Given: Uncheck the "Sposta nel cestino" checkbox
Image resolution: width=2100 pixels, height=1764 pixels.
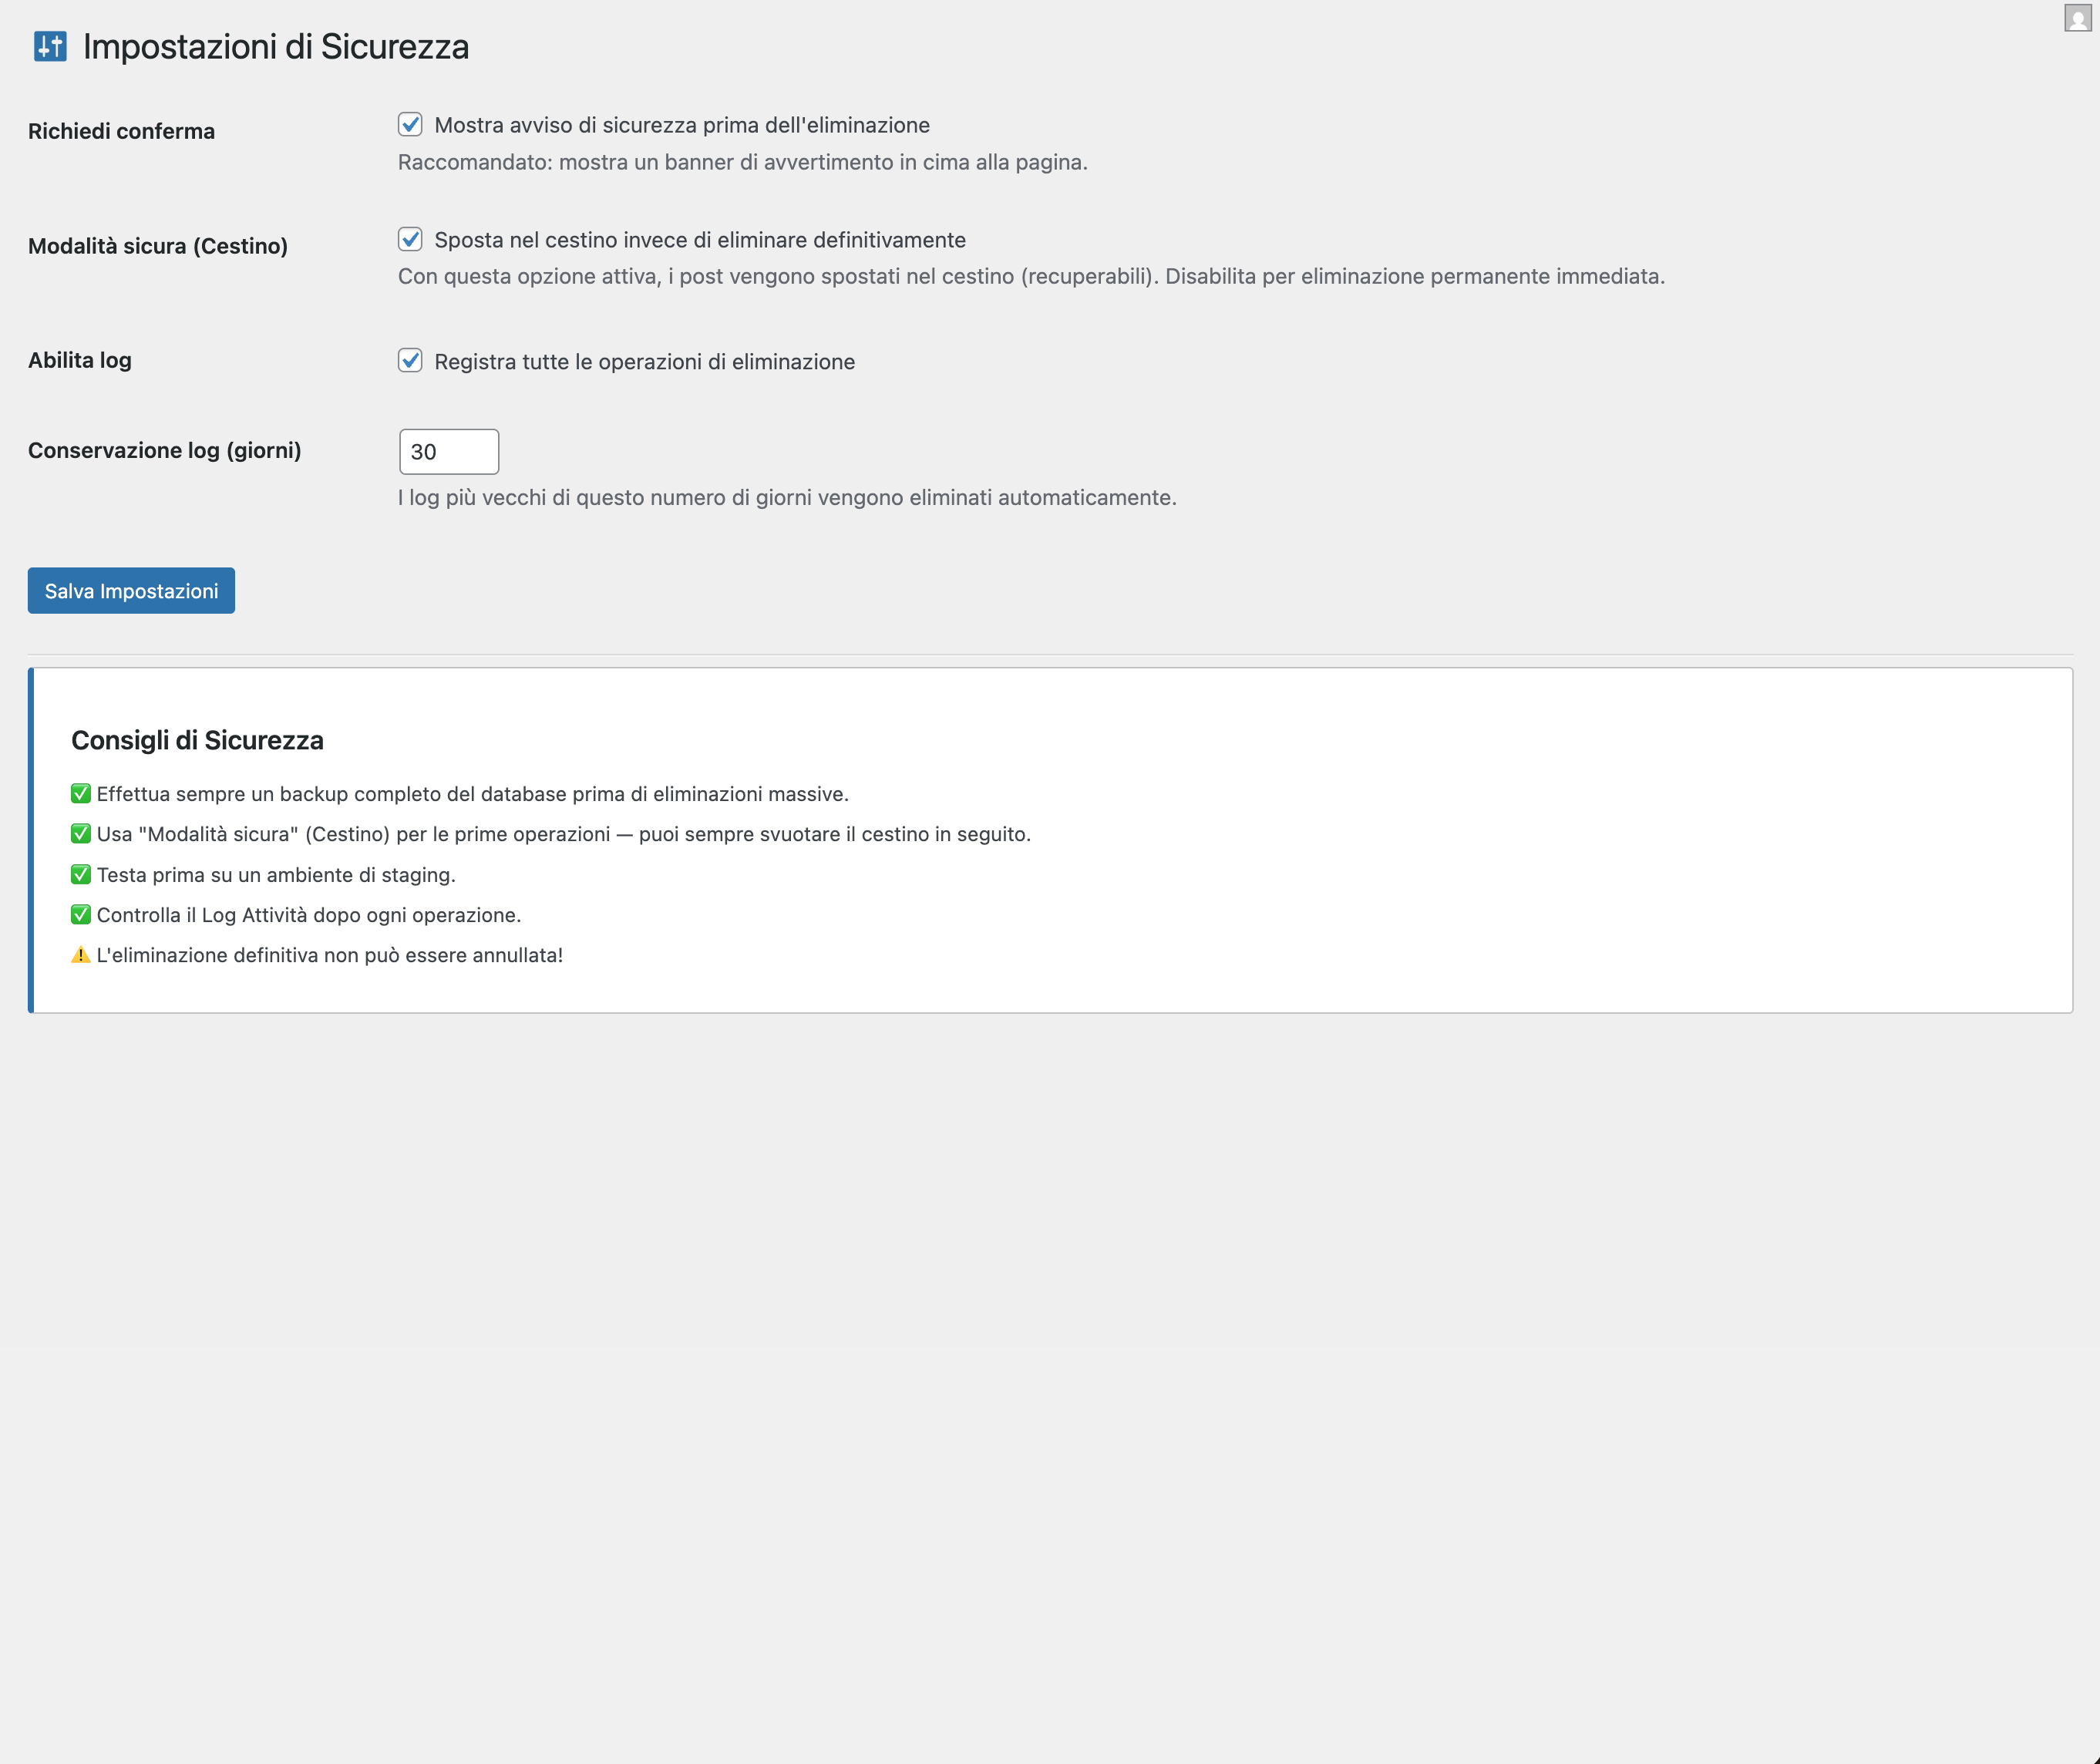Looking at the screenshot, I should 410,239.
